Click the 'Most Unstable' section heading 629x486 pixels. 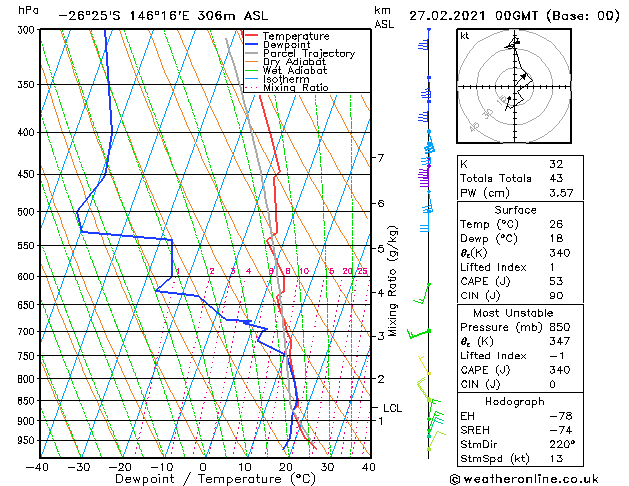[x=513, y=313]
